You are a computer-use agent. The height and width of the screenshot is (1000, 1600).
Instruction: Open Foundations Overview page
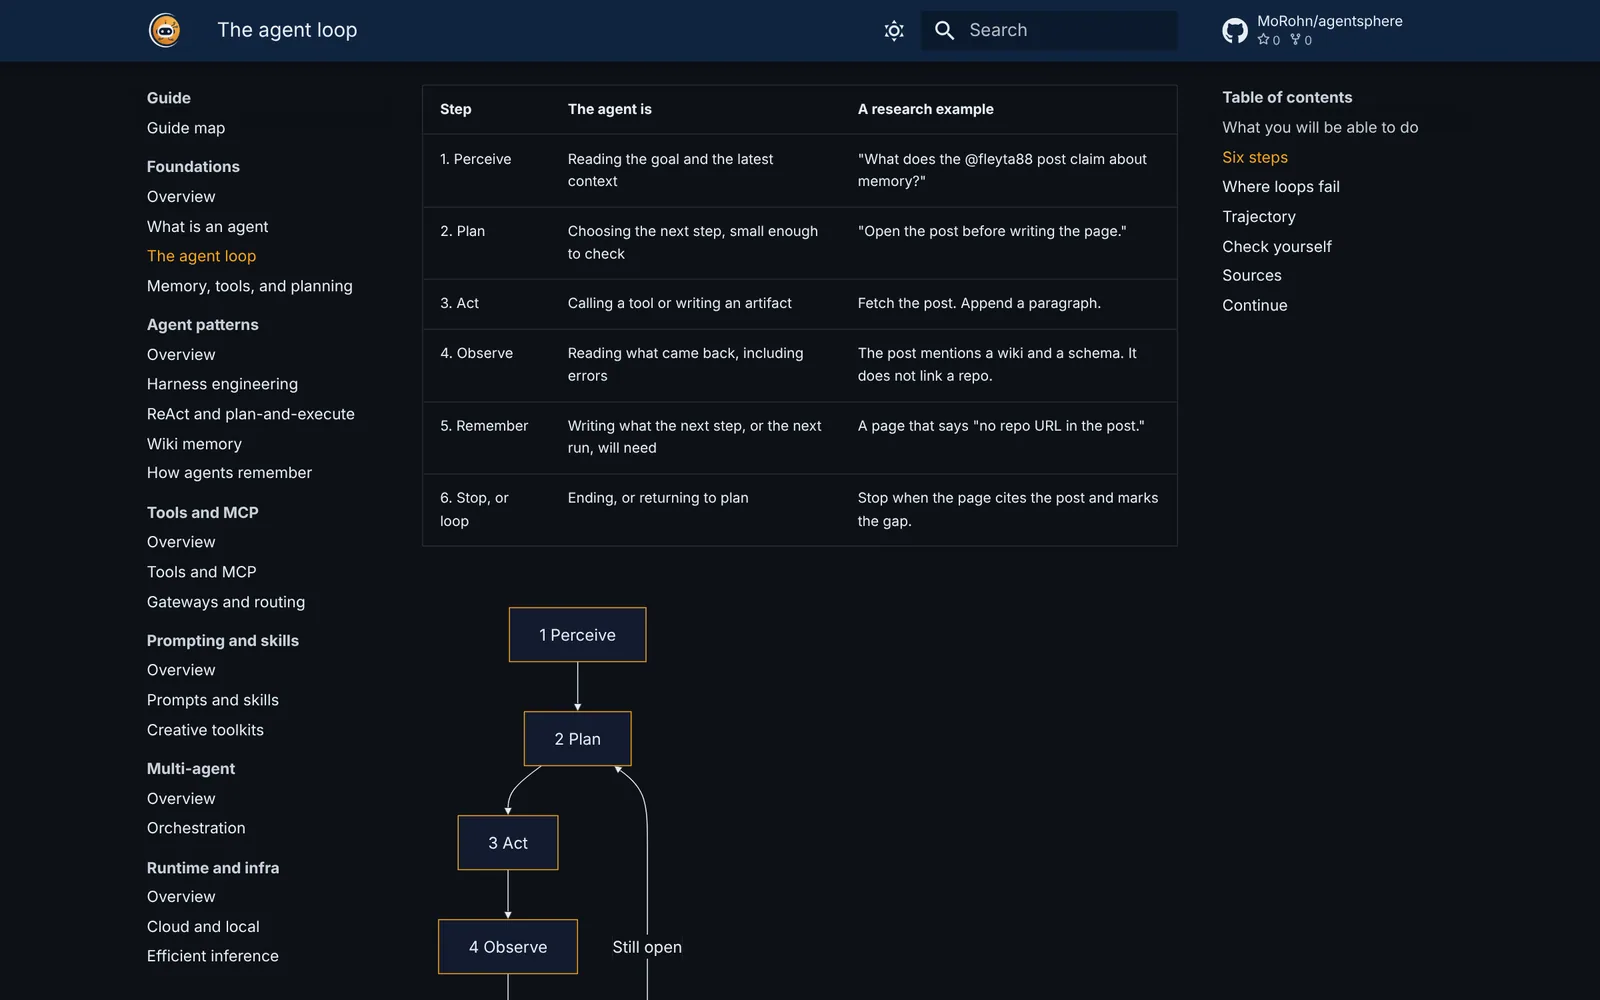(x=181, y=197)
